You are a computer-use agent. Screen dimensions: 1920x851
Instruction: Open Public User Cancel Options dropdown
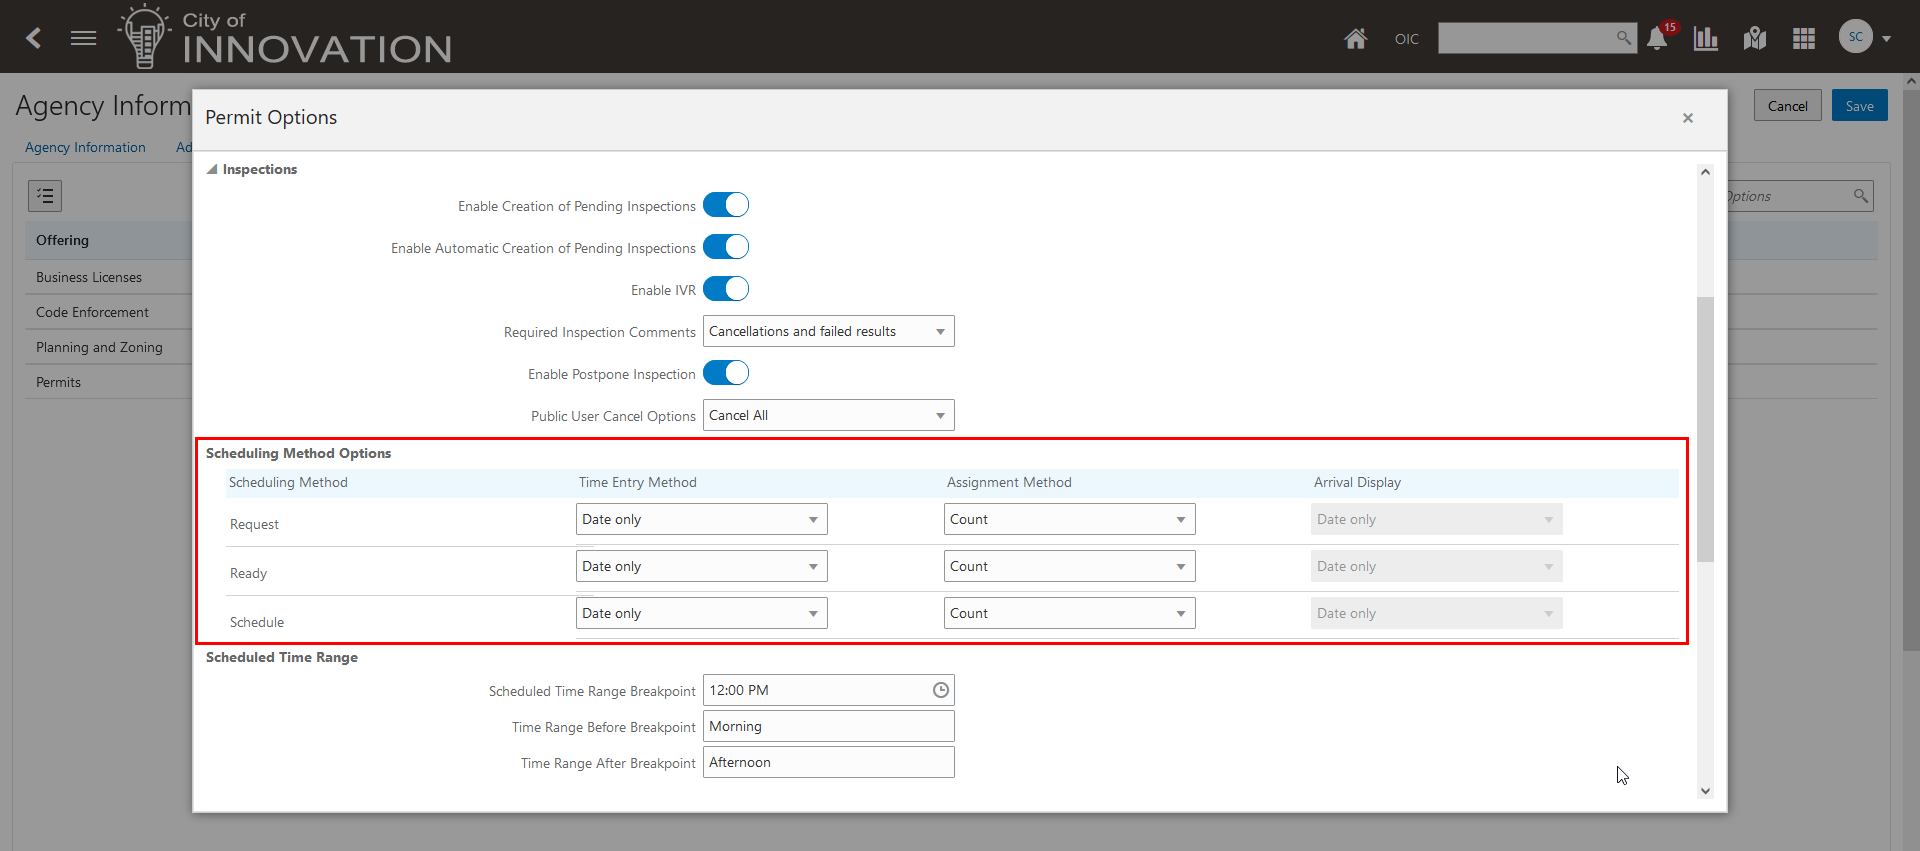(x=828, y=415)
